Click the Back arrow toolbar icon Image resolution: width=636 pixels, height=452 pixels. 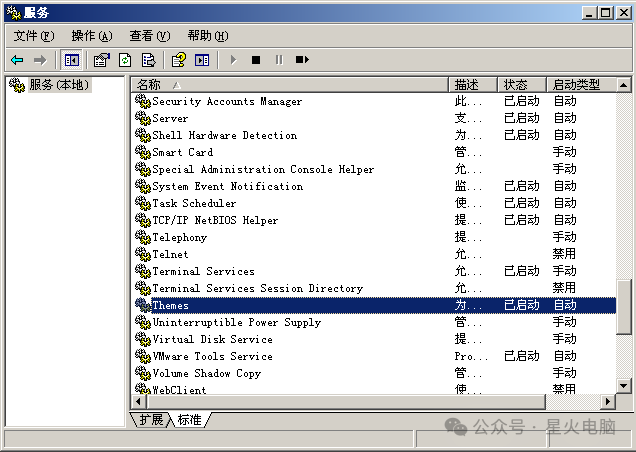pyautogui.click(x=17, y=60)
